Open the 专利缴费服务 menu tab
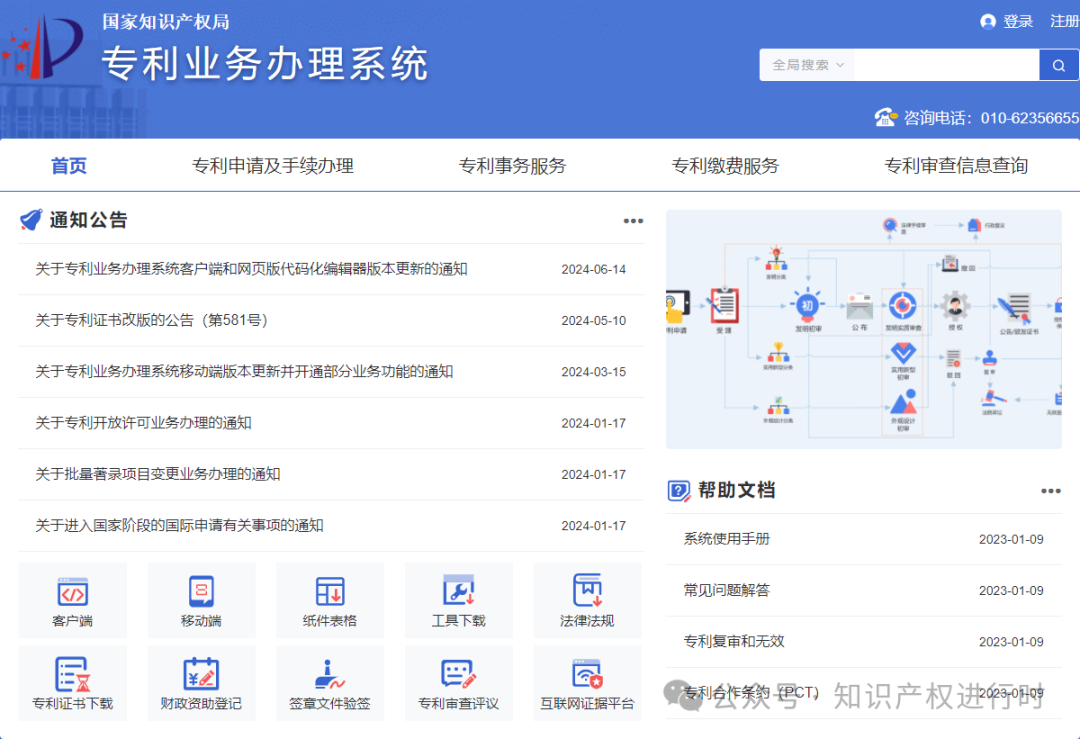Viewport: 1080px width, 739px height. click(725, 166)
